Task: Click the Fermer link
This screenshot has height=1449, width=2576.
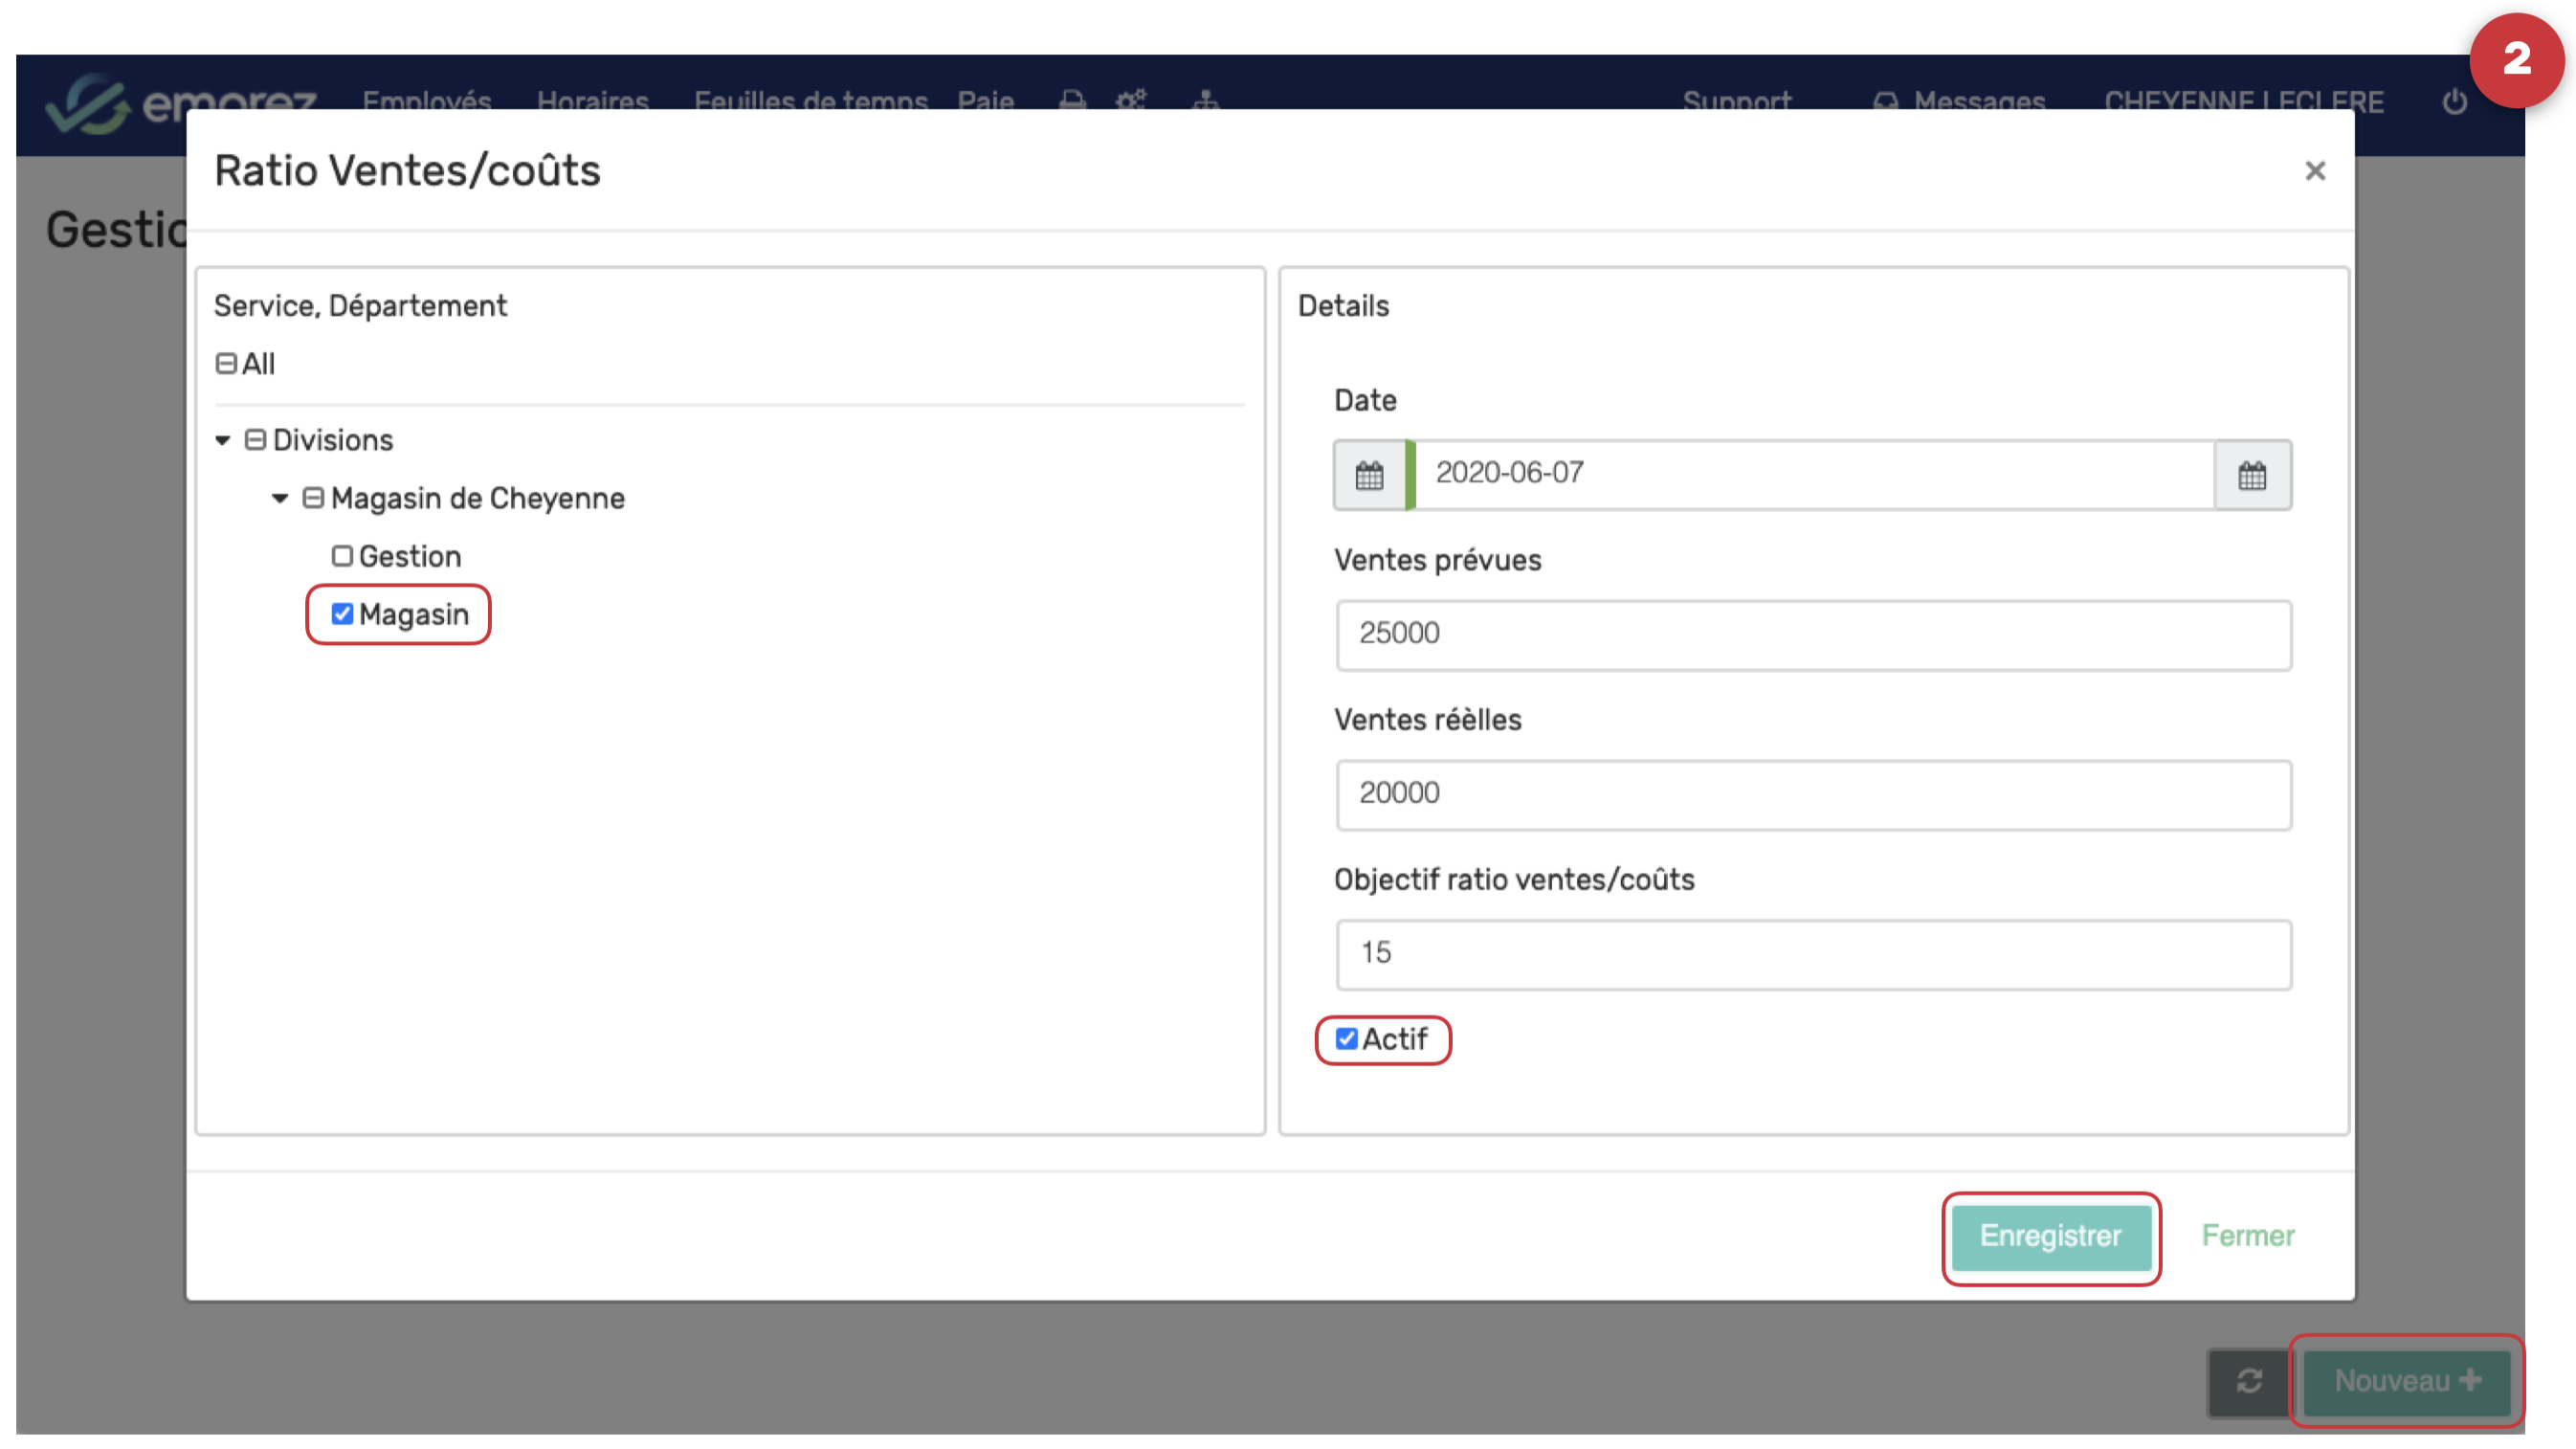Action: click(2247, 1236)
